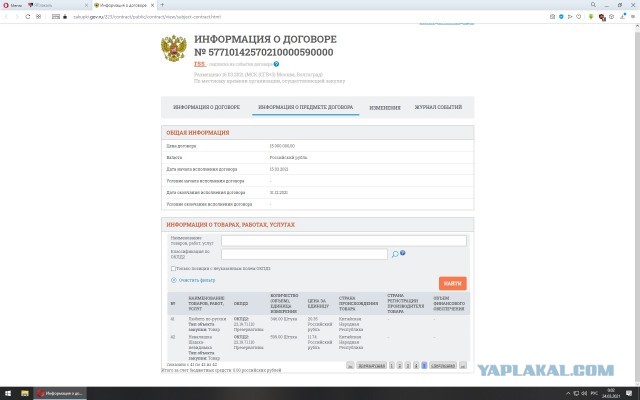Screen dimensions: 640x400
Task: Close the Информация о договоре browser tab
Action: 152,5
